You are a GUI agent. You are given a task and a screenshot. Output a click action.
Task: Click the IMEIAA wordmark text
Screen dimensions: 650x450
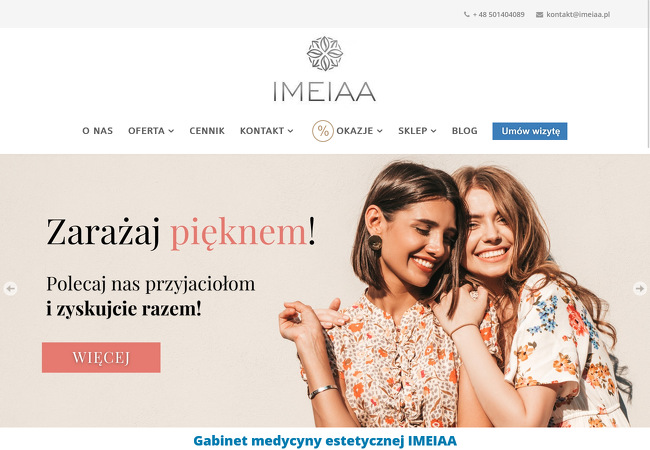324,92
